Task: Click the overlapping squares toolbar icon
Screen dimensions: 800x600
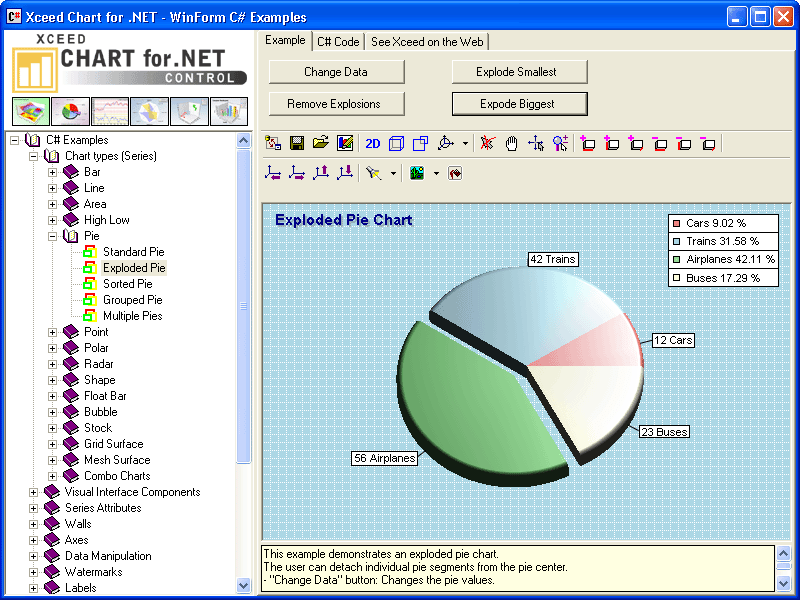Action: 420,144
